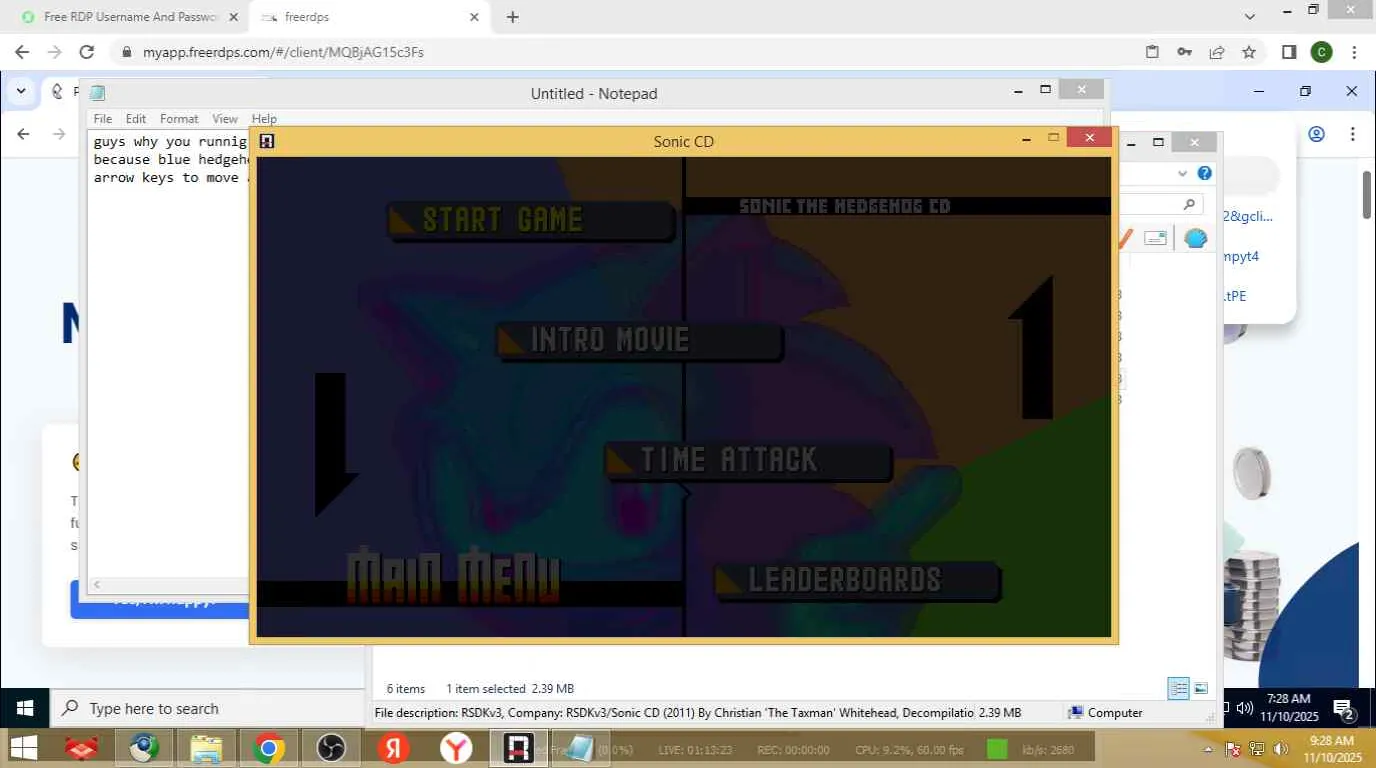Open the password key icon in the address bar
Image resolution: width=1376 pixels, height=768 pixels.
tap(1184, 52)
